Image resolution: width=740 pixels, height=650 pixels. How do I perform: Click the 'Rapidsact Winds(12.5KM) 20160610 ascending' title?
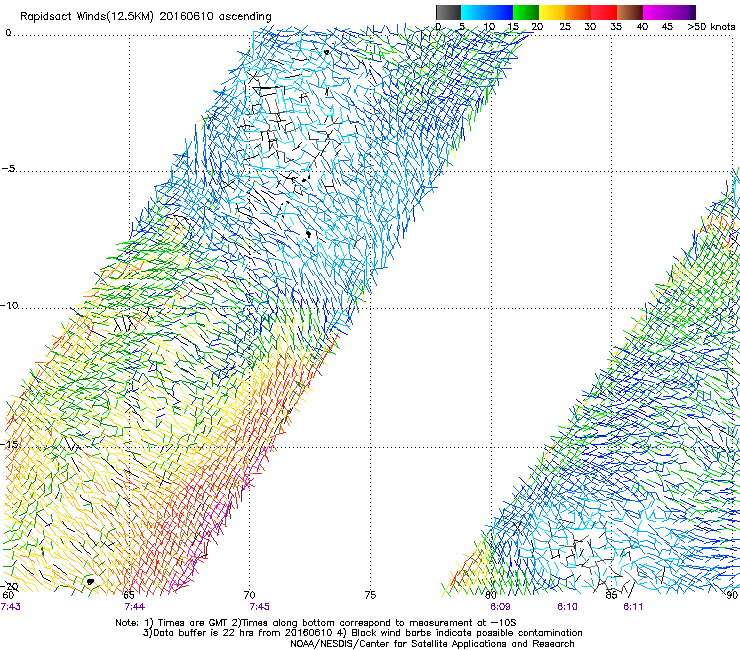click(146, 17)
